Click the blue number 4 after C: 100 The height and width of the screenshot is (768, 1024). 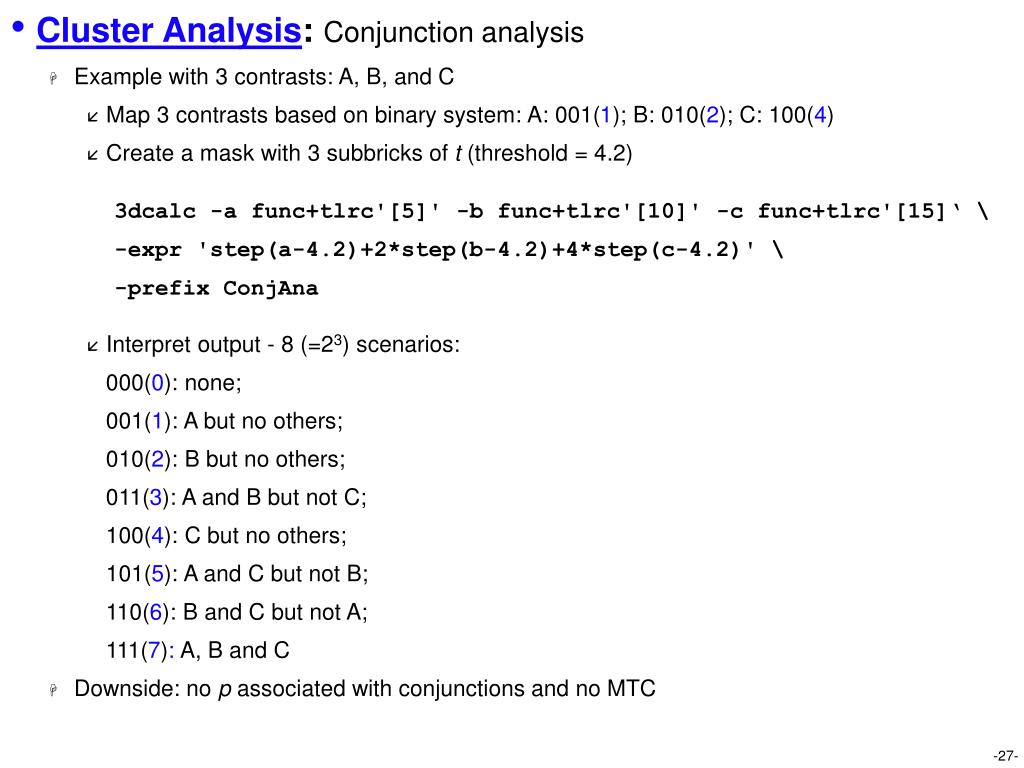[820, 116]
